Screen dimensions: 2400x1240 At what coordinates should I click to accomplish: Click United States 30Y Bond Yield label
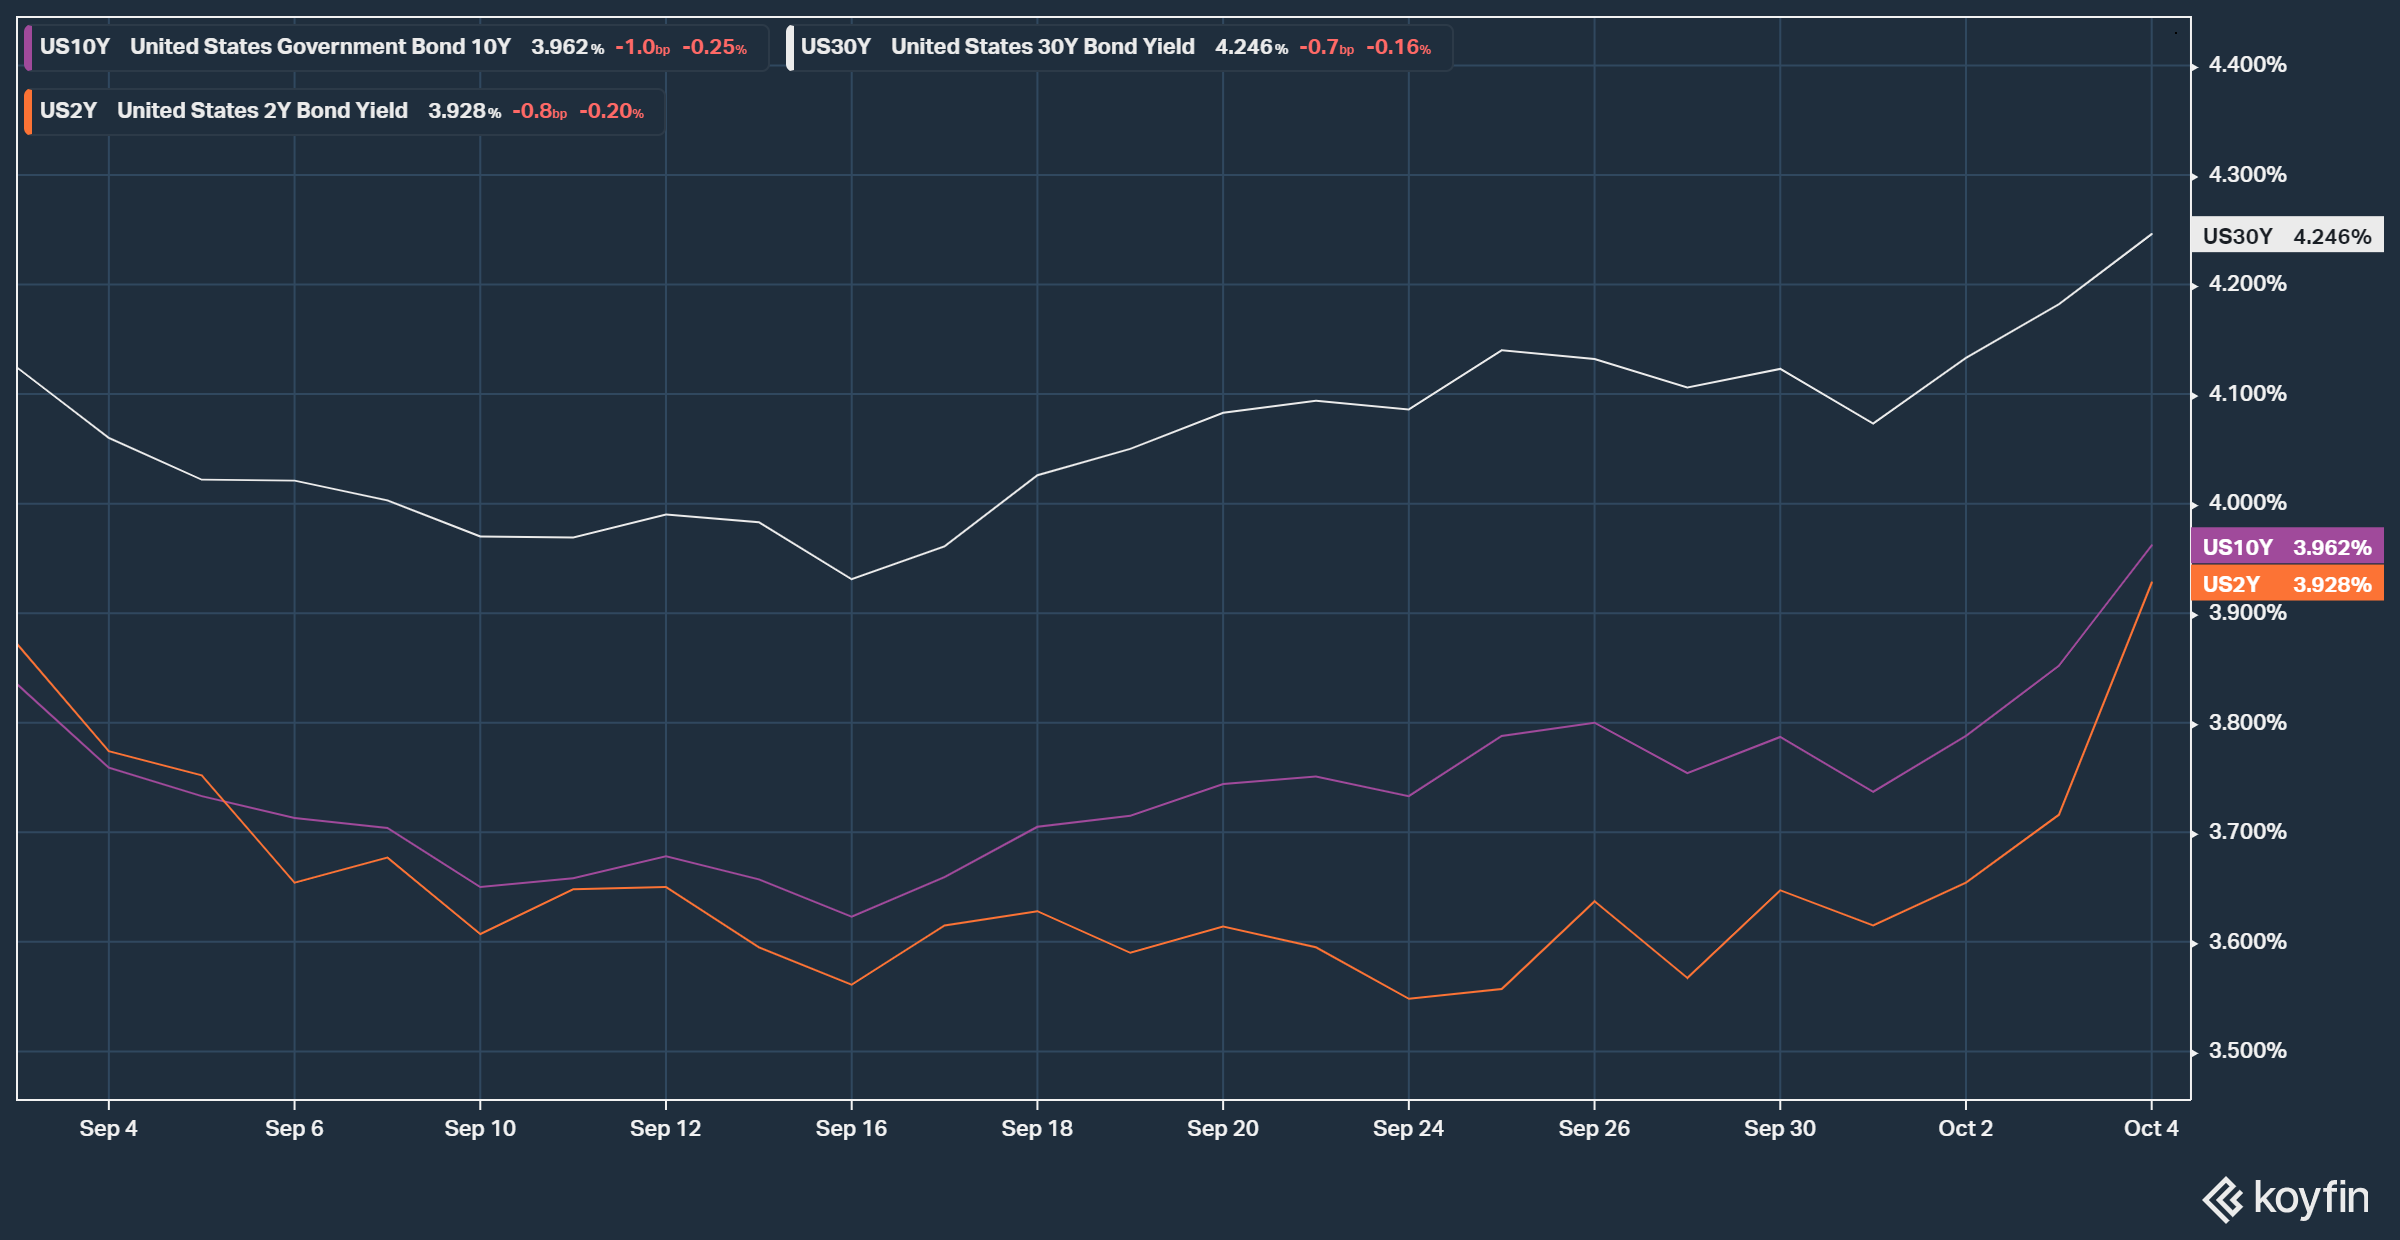click(x=1042, y=47)
